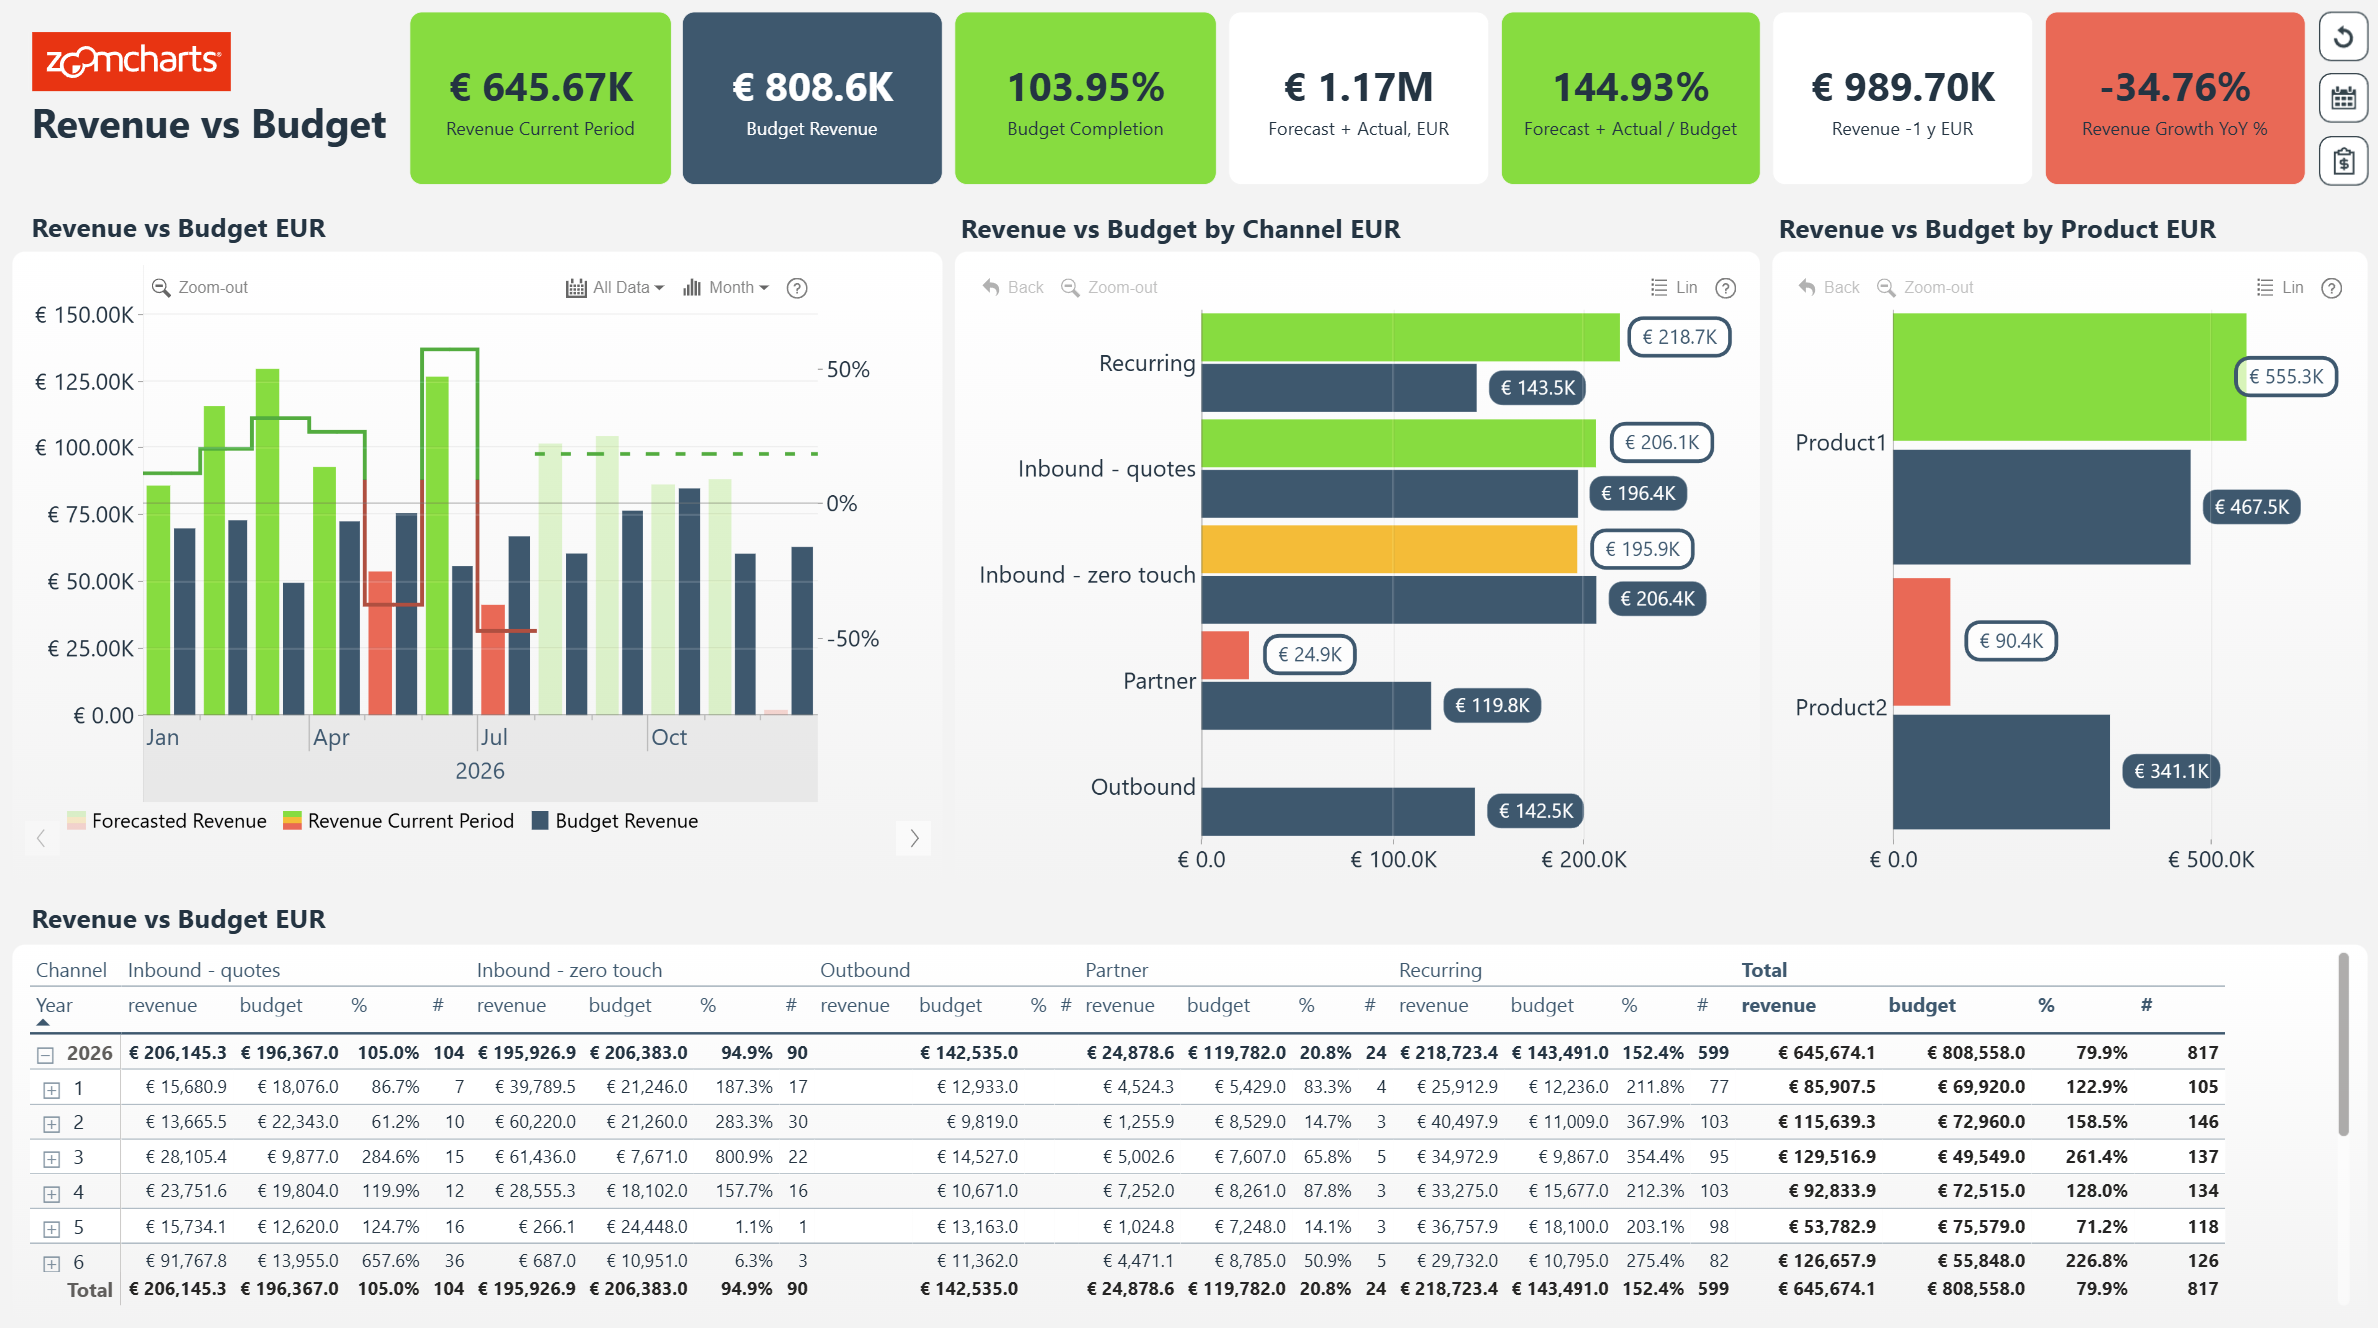Click the Budget Completion 103.95% card
The image size is (2378, 1328).
click(1085, 98)
